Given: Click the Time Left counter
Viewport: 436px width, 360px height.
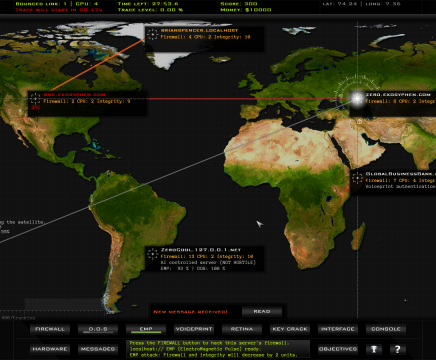Looking at the screenshot, I should [x=148, y=4].
